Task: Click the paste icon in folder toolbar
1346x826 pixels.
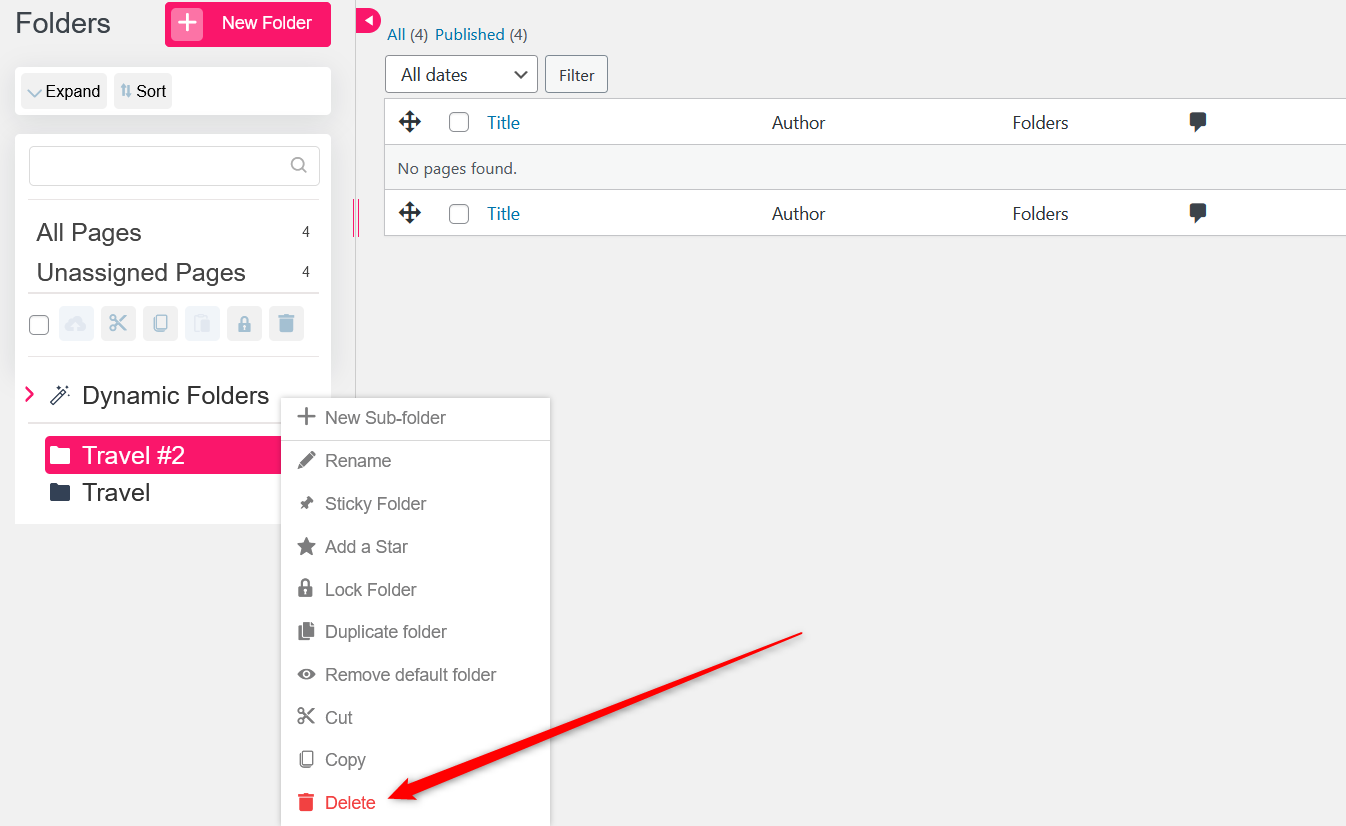Action: [x=202, y=324]
